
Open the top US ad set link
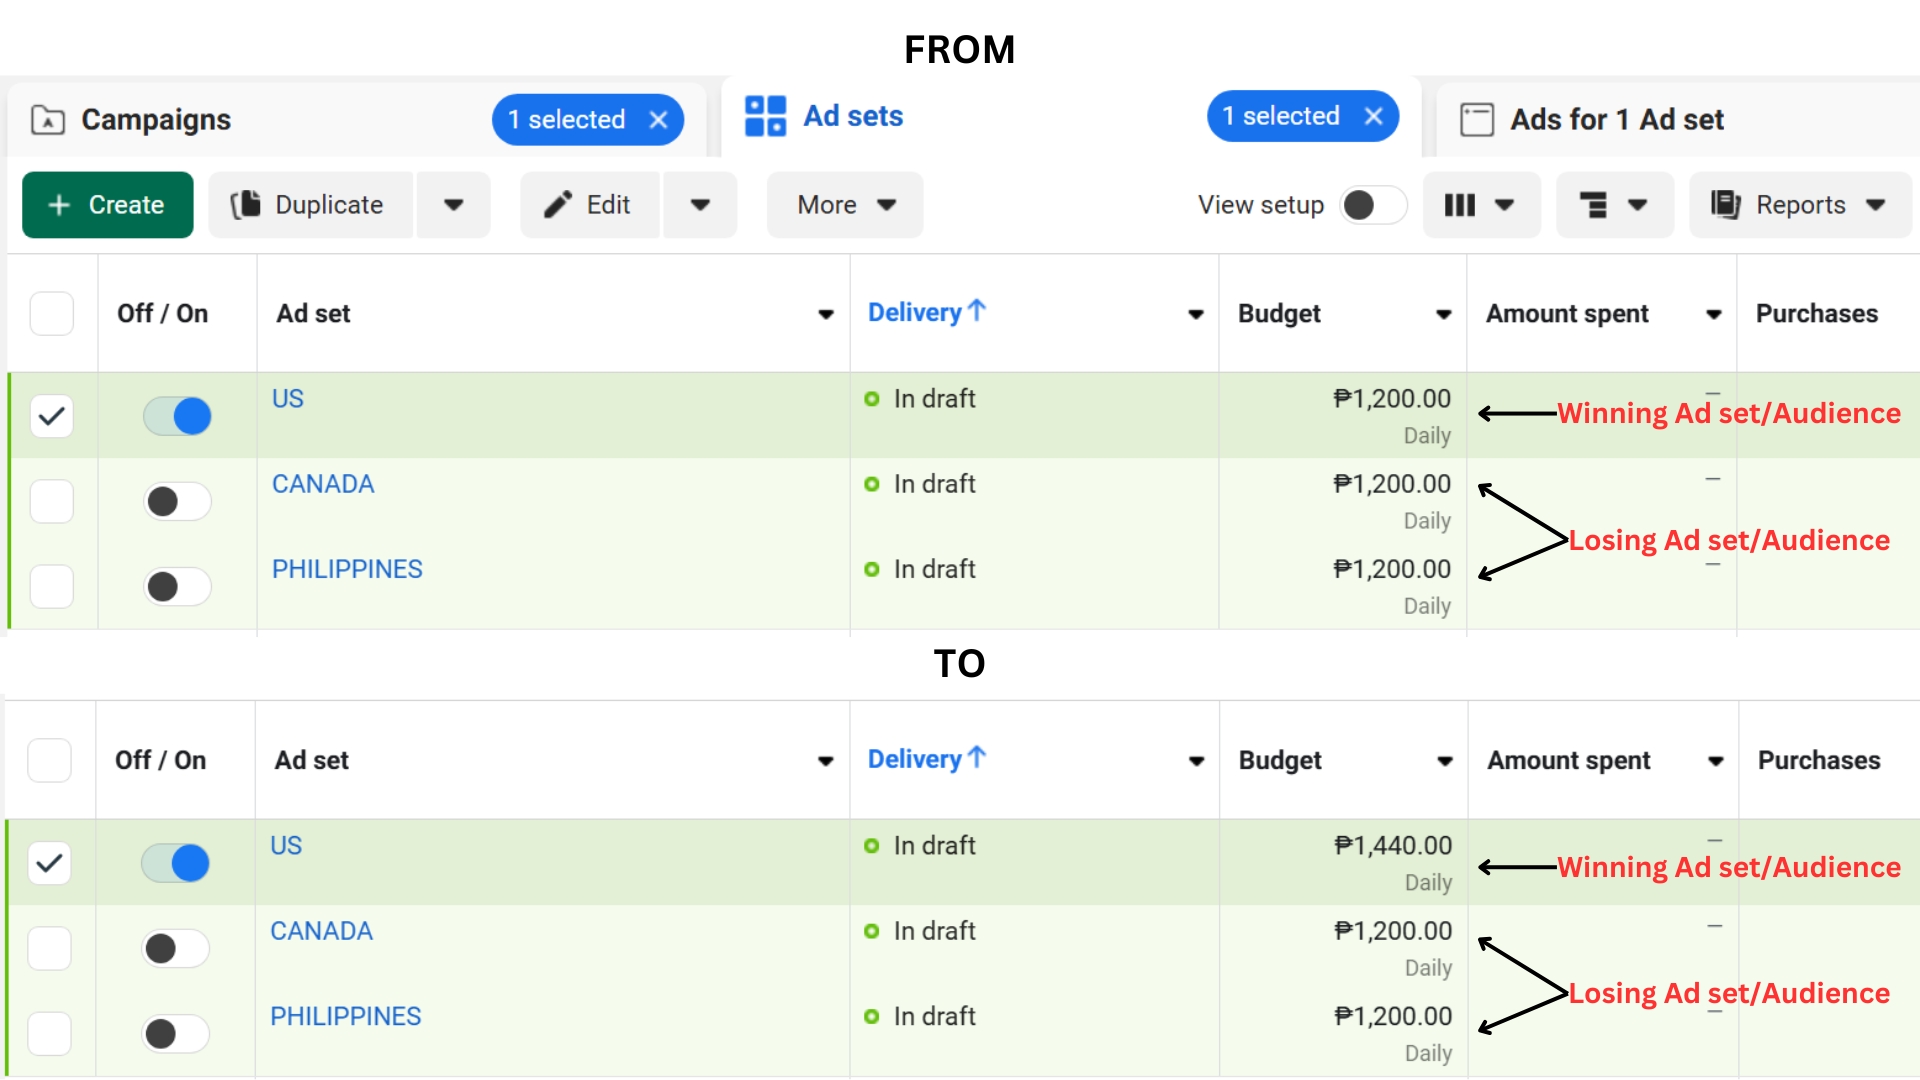pyautogui.click(x=288, y=399)
